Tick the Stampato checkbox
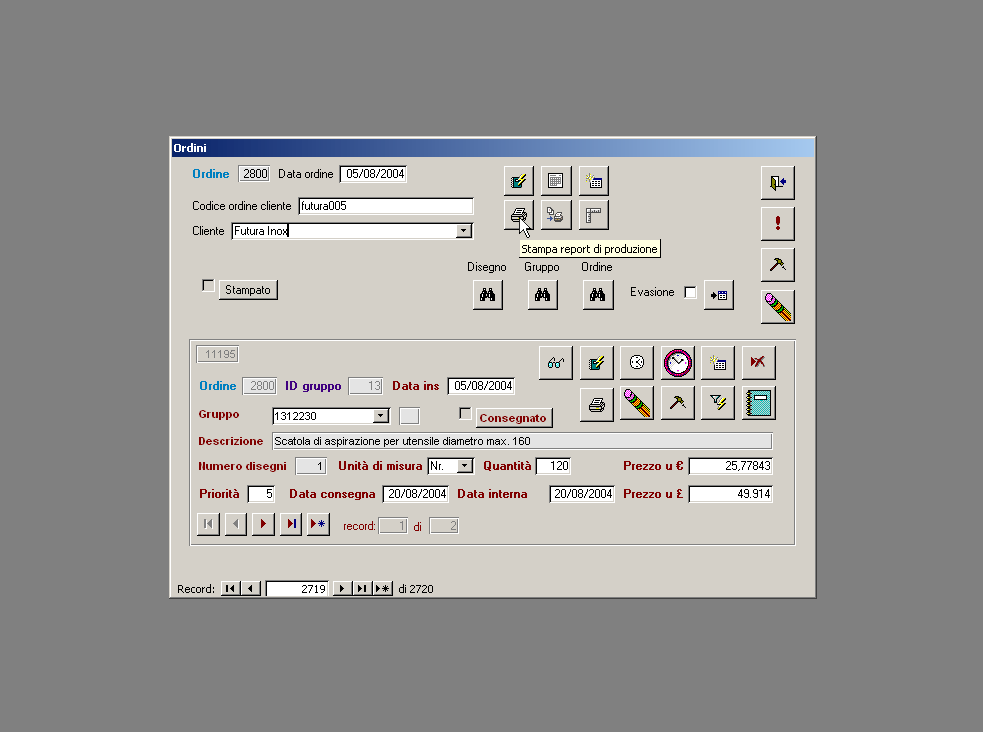 click(x=208, y=286)
